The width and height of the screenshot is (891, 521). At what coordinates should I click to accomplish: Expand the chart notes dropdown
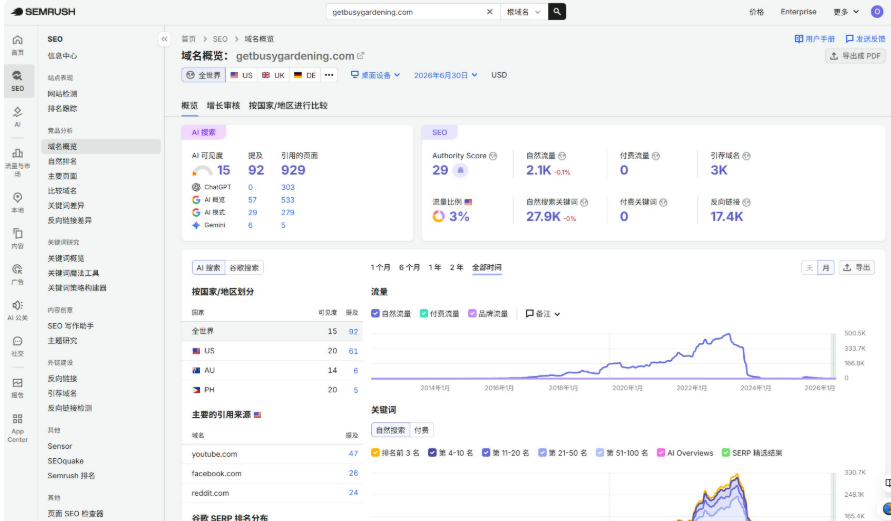[543, 314]
